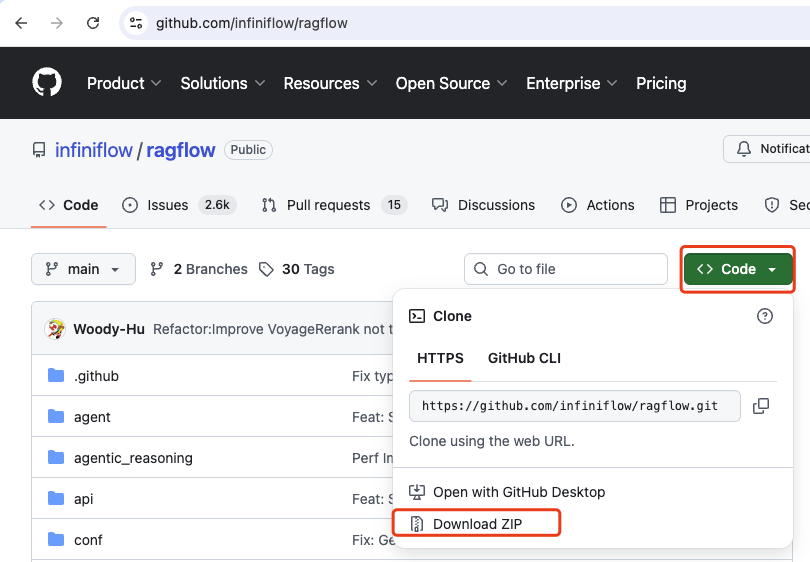
Task: Toggle the green Code dropdown button
Action: pos(738,269)
